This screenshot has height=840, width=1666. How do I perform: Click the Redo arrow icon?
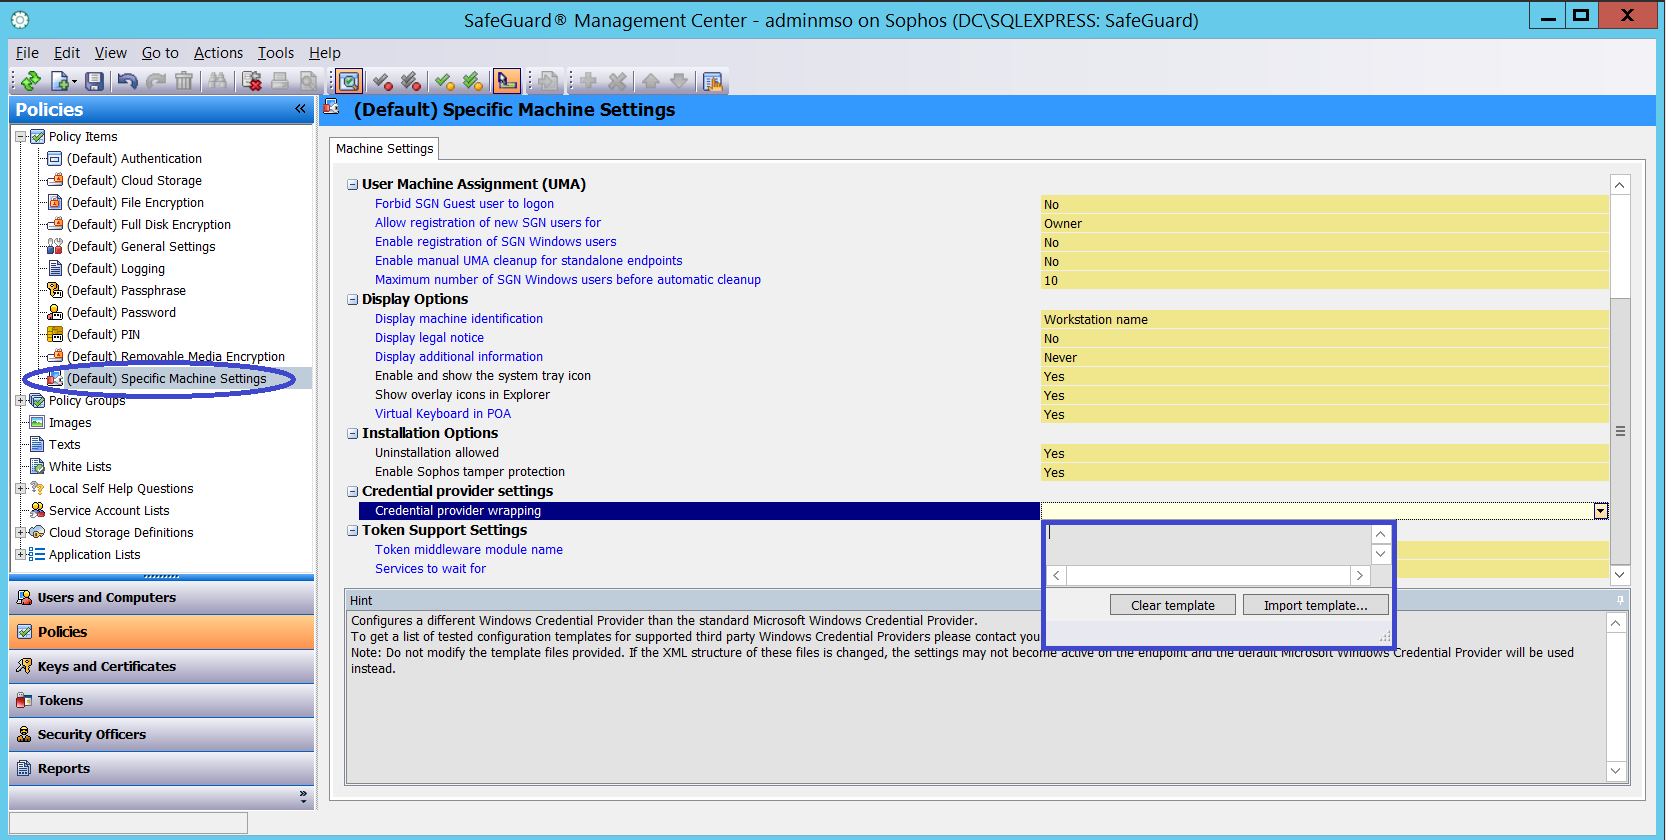(x=156, y=81)
